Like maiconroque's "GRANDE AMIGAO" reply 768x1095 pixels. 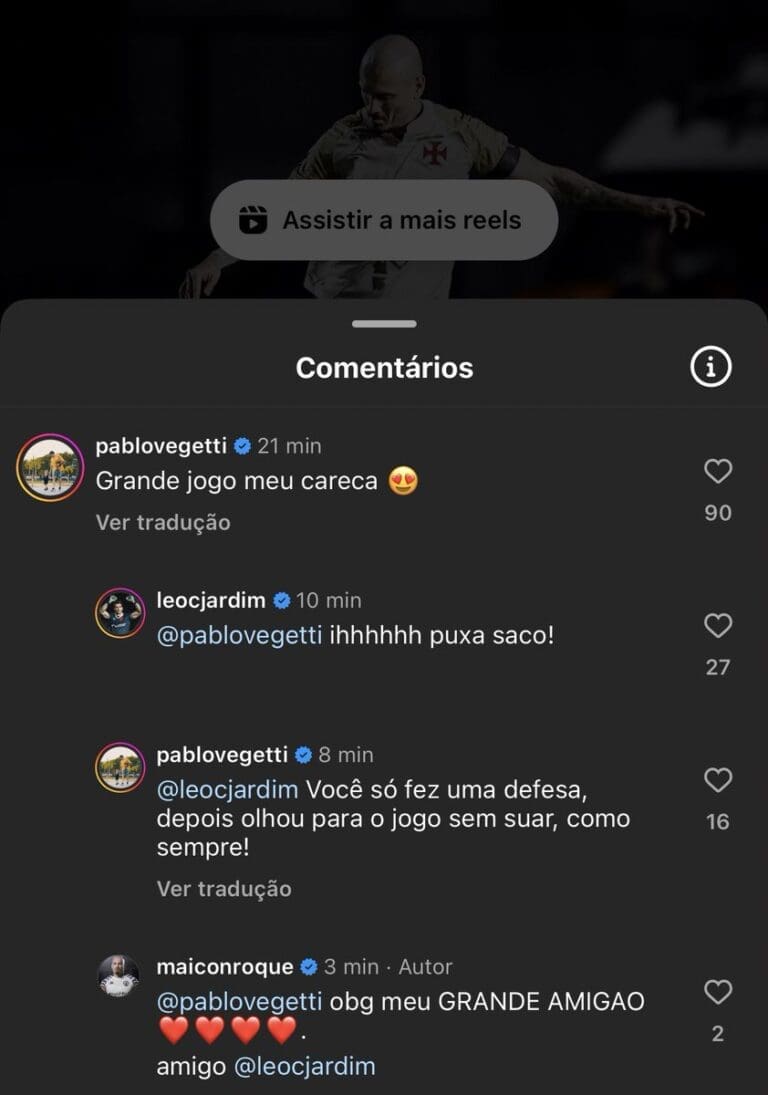click(718, 992)
